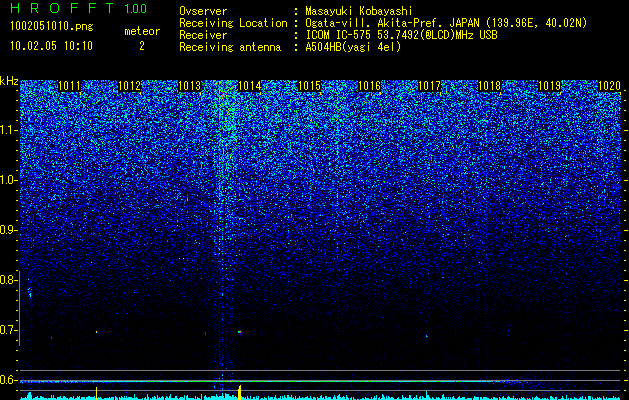The width and height of the screenshot is (629, 400).
Task: Click the bright meteor echo near 1014
Action: [x=240, y=332]
